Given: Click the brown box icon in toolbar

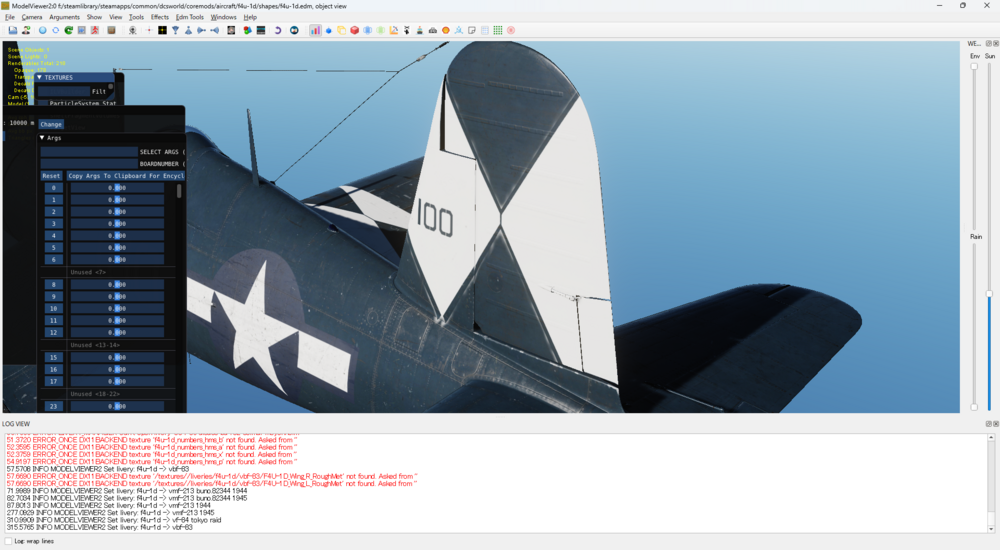Looking at the screenshot, I should (x=112, y=30).
